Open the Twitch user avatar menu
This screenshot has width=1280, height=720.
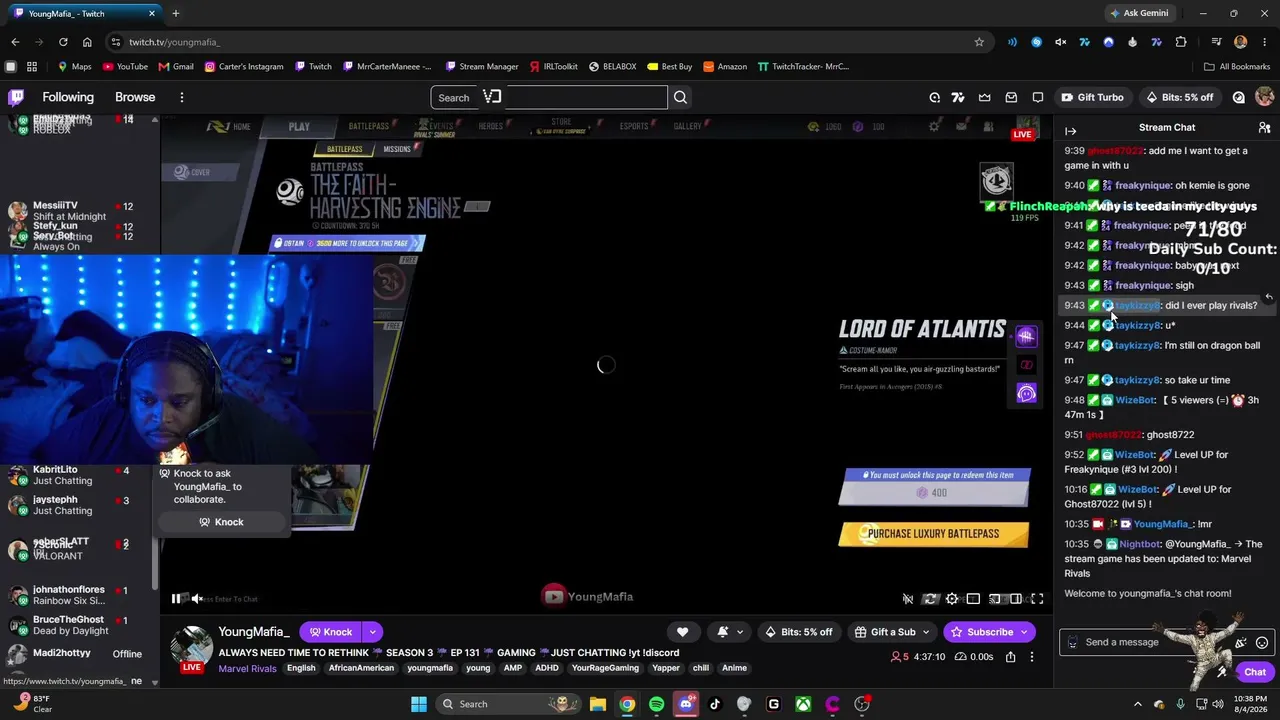[1264, 97]
